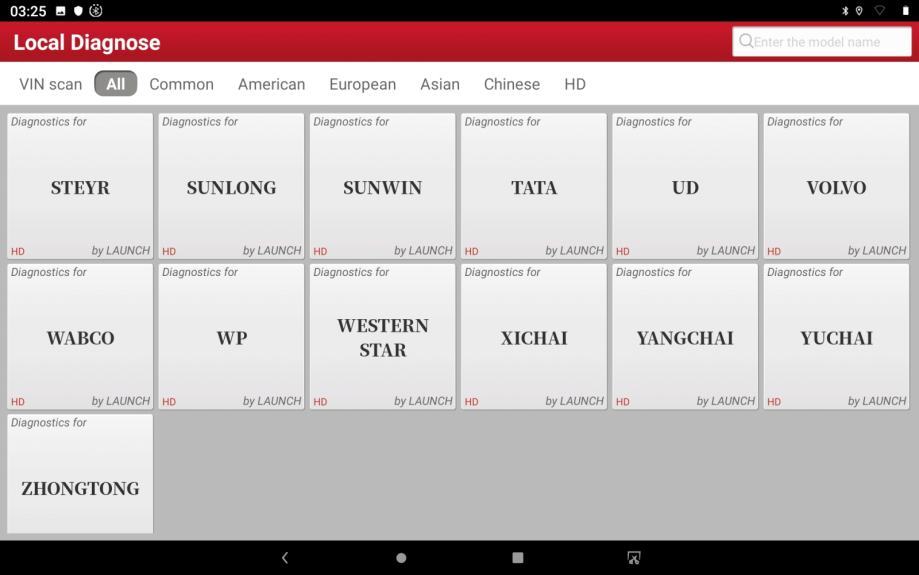Open recent apps square button

(x=518, y=557)
